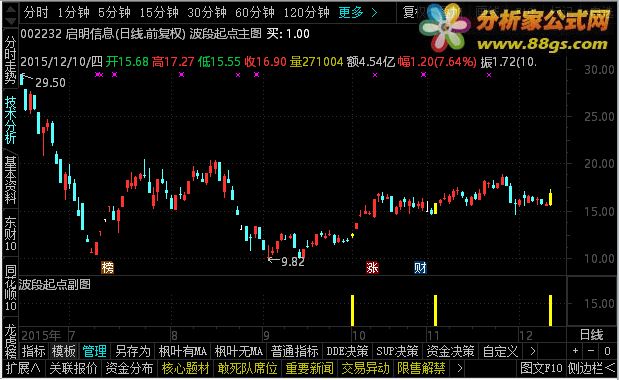Select the SUP决策 template tab
Viewport: 619px width, 380px height.
397,351
